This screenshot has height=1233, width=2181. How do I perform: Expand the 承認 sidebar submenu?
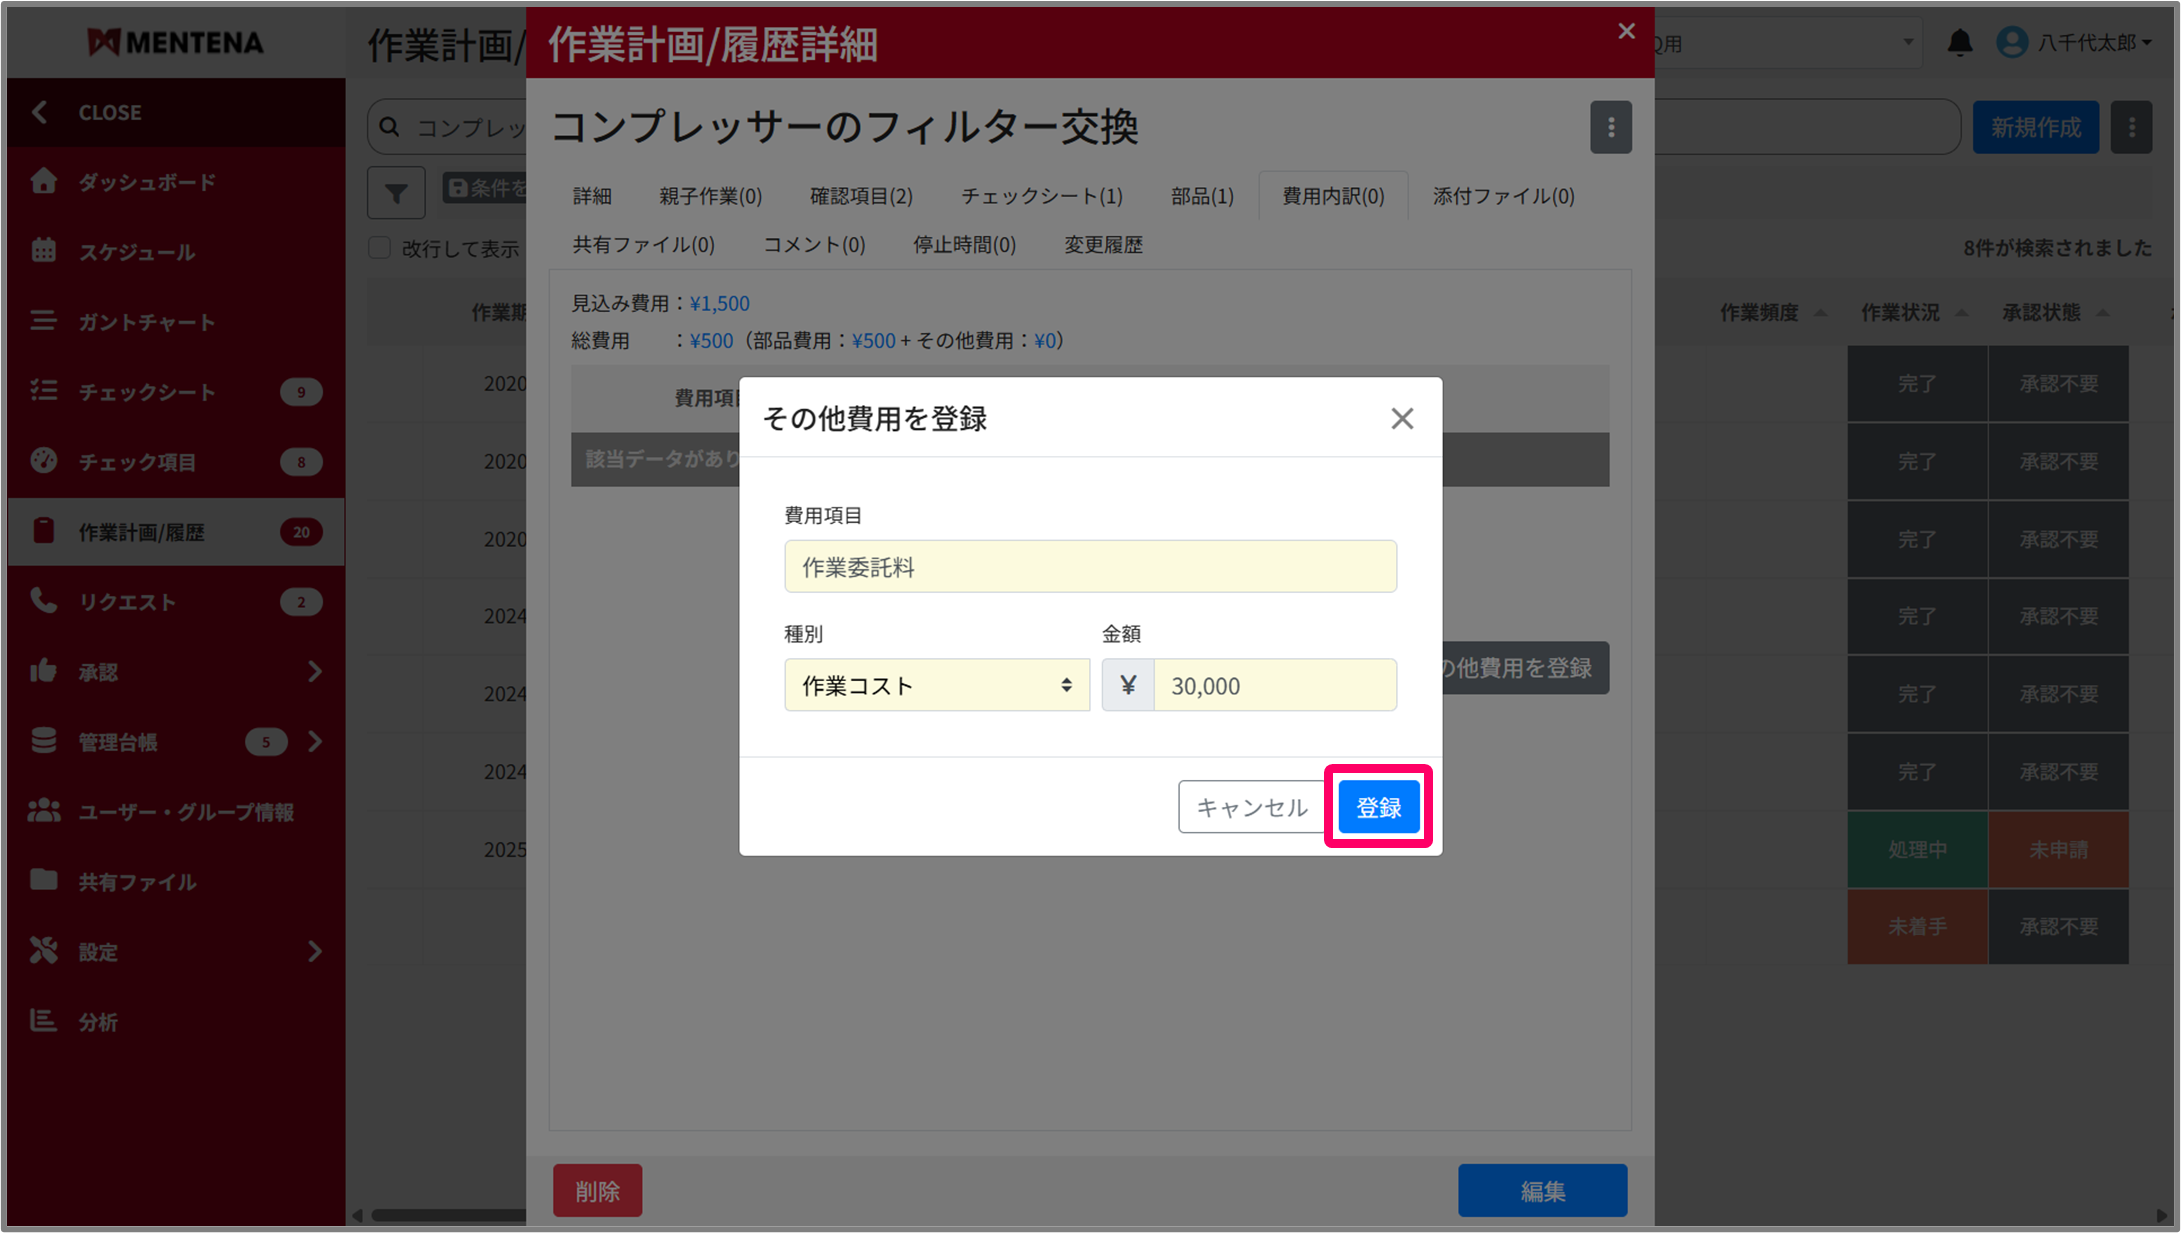(x=314, y=671)
